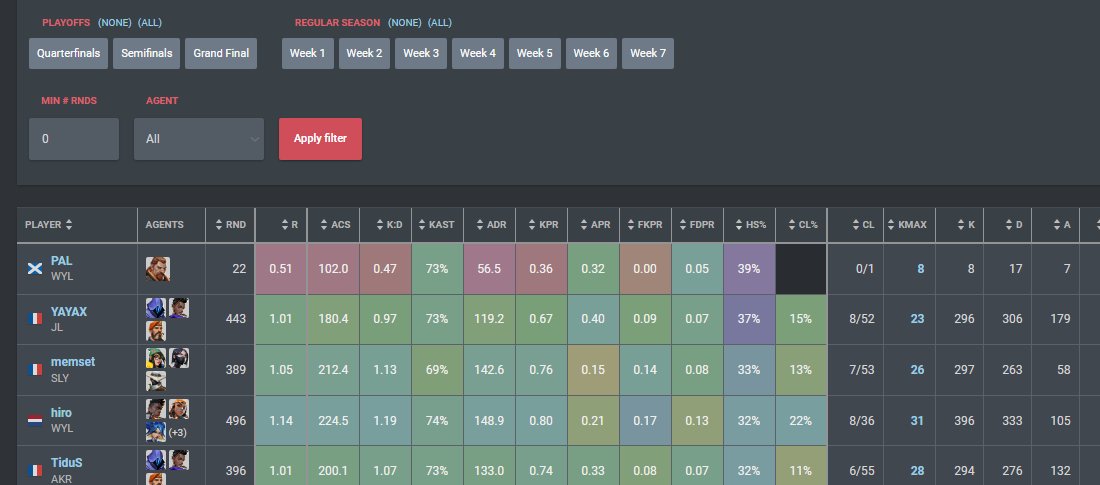Toggle the Semifinals filter
The width and height of the screenshot is (1100, 485).
tap(147, 53)
